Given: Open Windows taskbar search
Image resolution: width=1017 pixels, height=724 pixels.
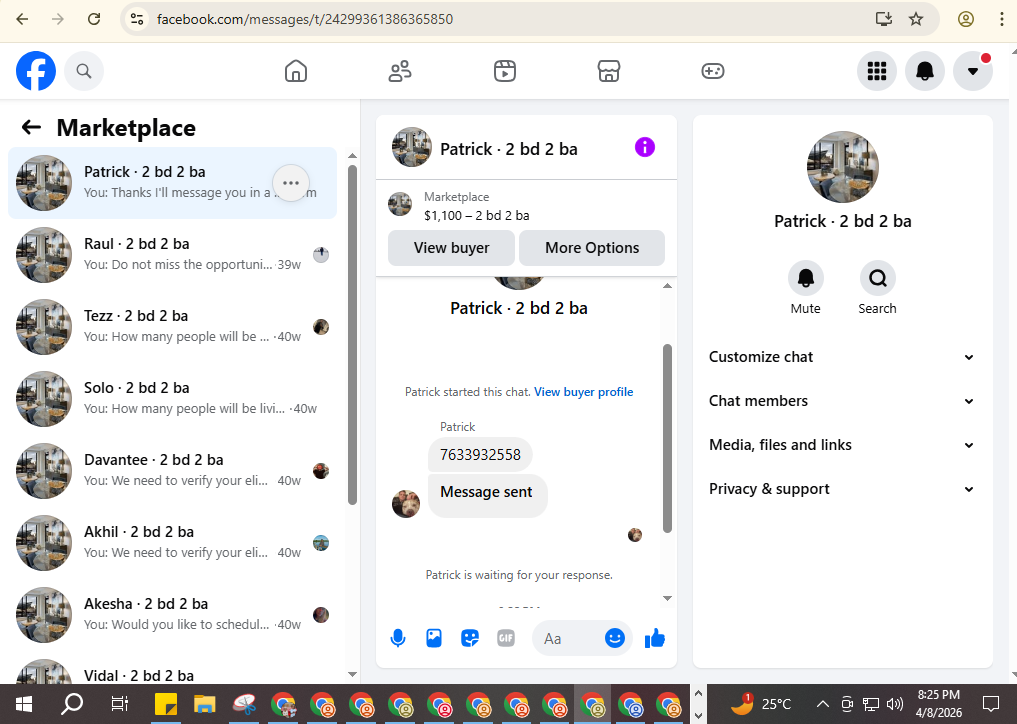Looking at the screenshot, I should click(72, 704).
